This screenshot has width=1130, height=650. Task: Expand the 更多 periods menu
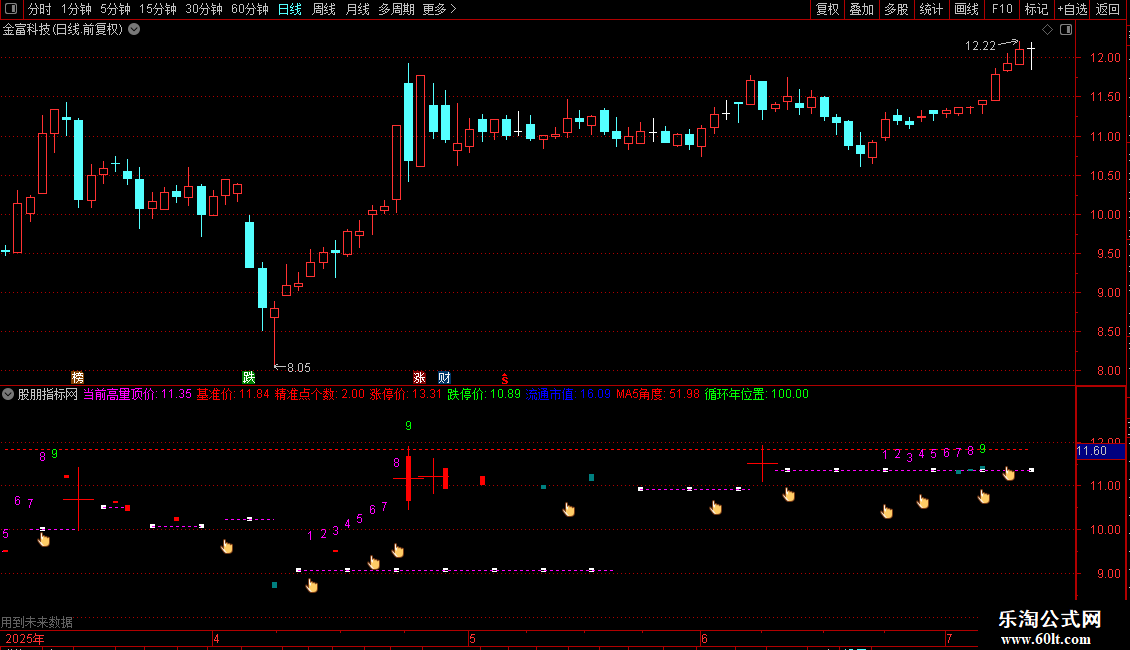(x=439, y=9)
